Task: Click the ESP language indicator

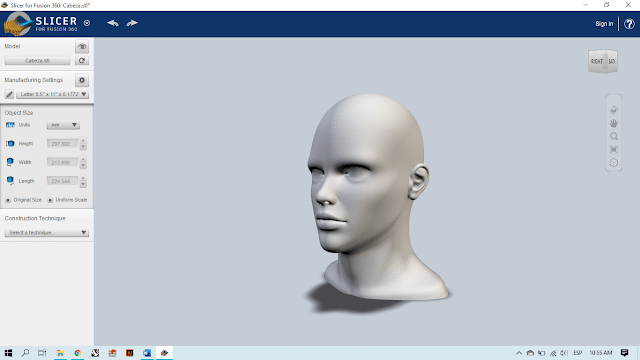Action: (x=578, y=353)
